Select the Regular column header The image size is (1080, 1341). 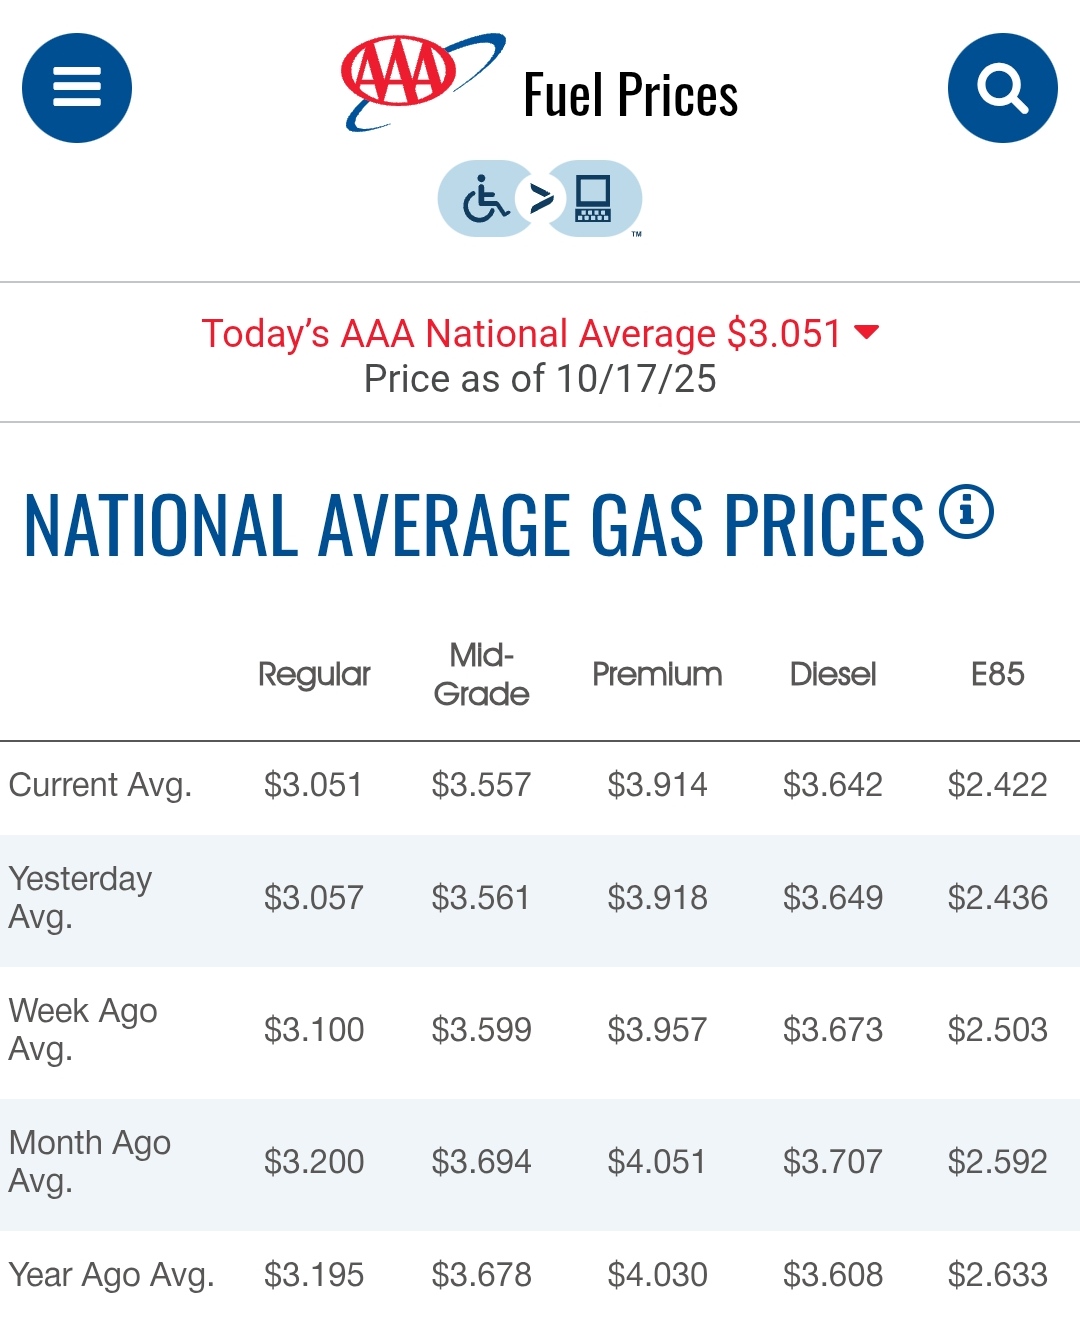pos(314,674)
